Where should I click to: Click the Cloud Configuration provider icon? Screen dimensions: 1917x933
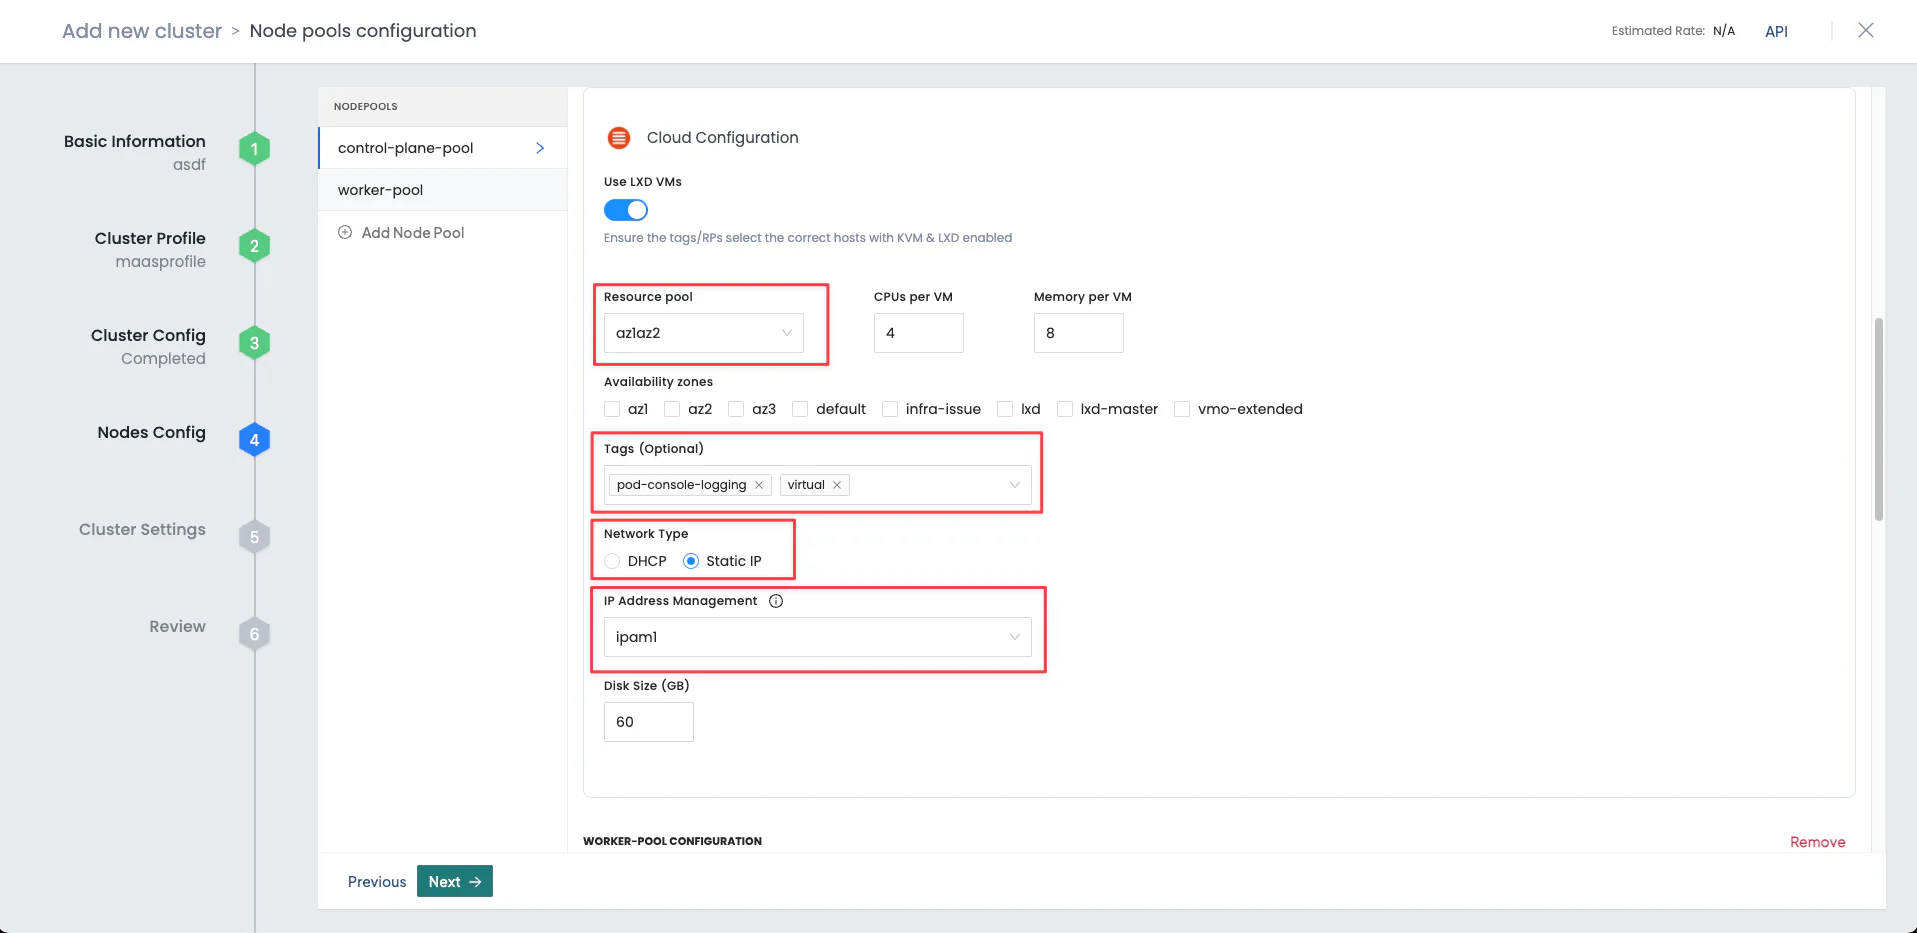[x=619, y=138]
